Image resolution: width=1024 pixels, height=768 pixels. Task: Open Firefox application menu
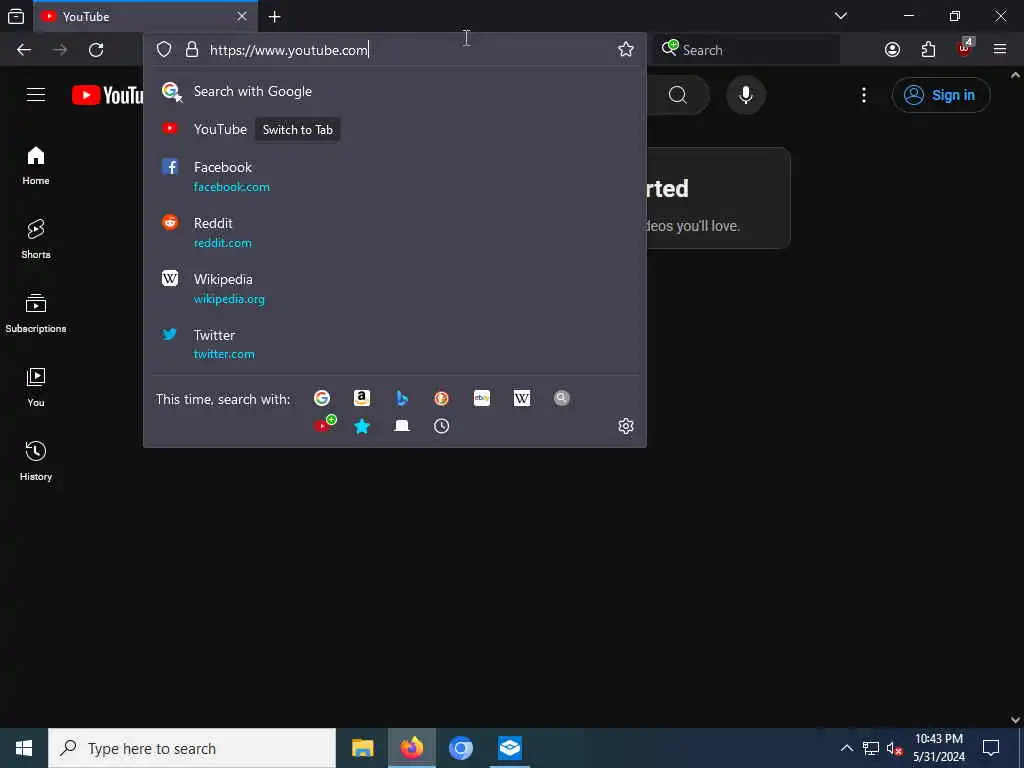1000,50
